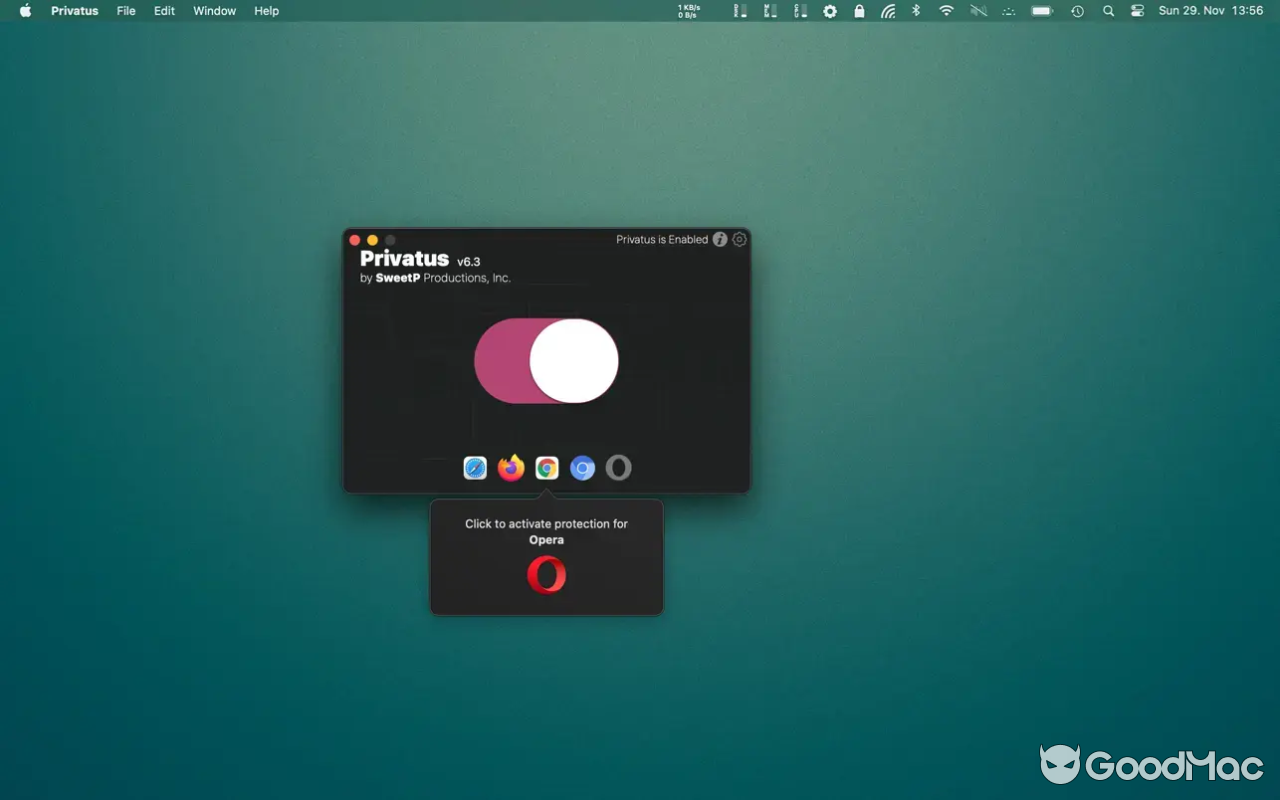Image resolution: width=1280 pixels, height=800 pixels.
Task: Open the Privatus application menu
Action: pos(74,11)
